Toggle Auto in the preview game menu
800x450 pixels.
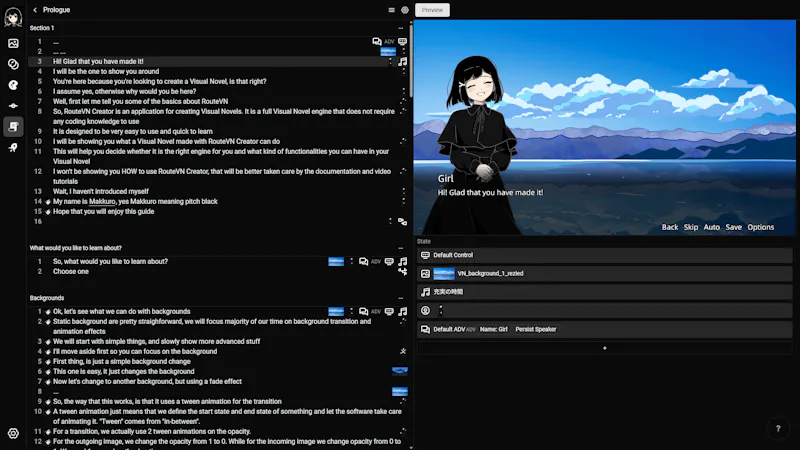click(711, 227)
